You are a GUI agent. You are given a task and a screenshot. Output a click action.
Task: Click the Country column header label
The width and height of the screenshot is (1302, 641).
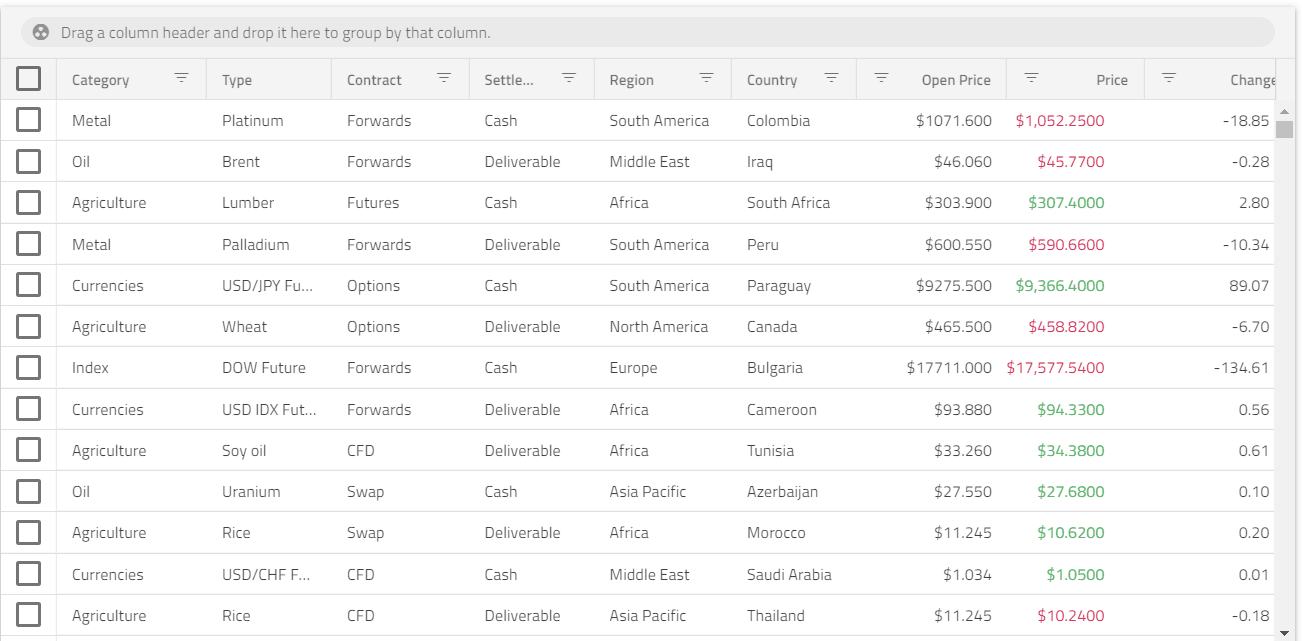772,80
